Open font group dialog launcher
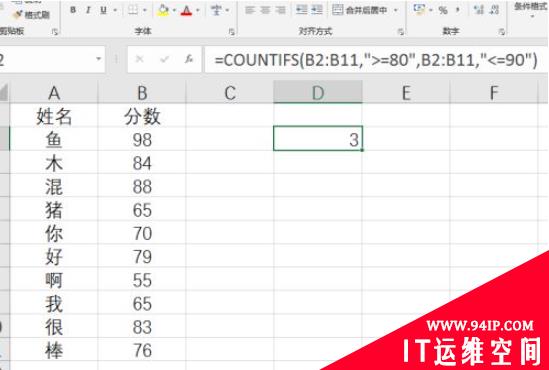The image size is (549, 370). 231,32
